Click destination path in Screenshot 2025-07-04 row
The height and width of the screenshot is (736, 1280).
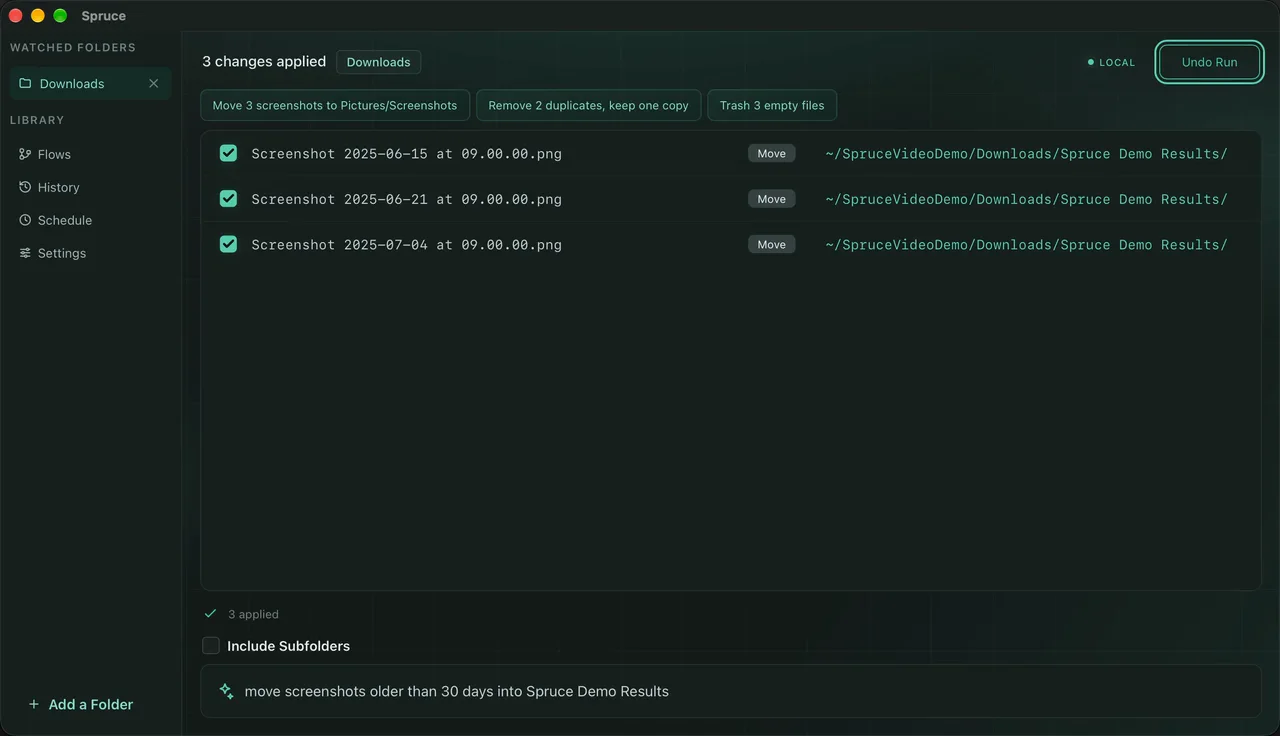(x=1026, y=244)
